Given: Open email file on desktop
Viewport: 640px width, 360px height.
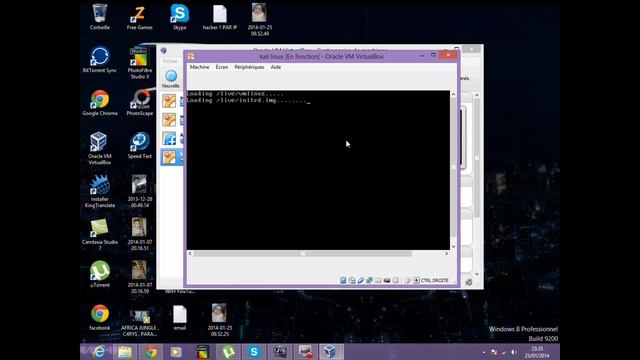Looking at the screenshot, I should (x=180, y=318).
